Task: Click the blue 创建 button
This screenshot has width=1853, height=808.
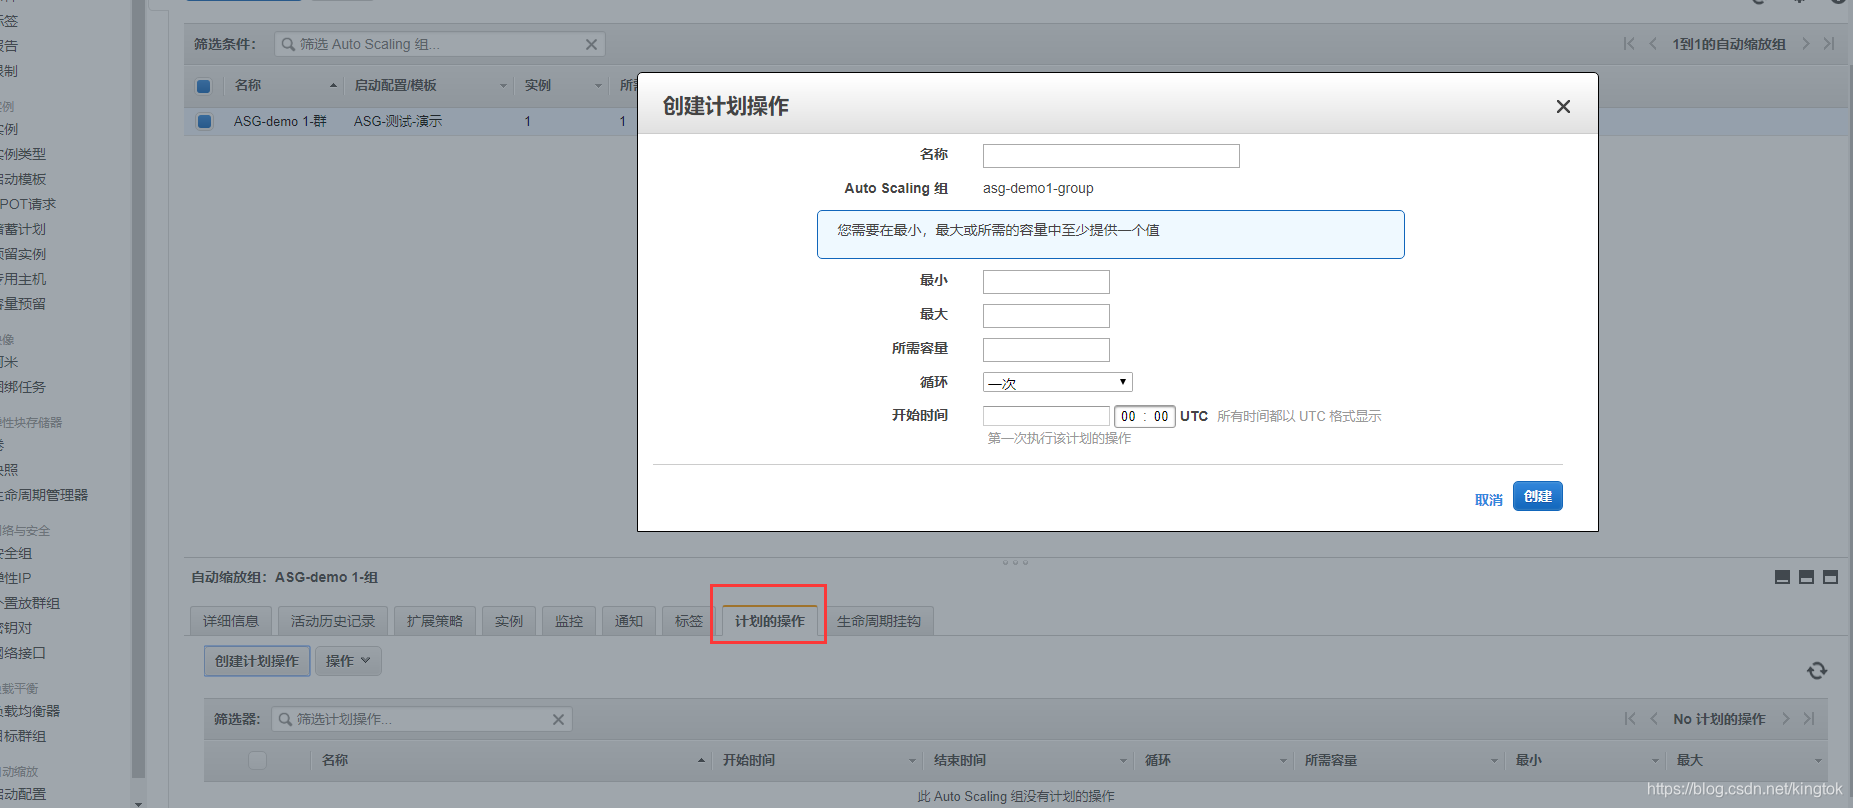Action: point(1538,496)
